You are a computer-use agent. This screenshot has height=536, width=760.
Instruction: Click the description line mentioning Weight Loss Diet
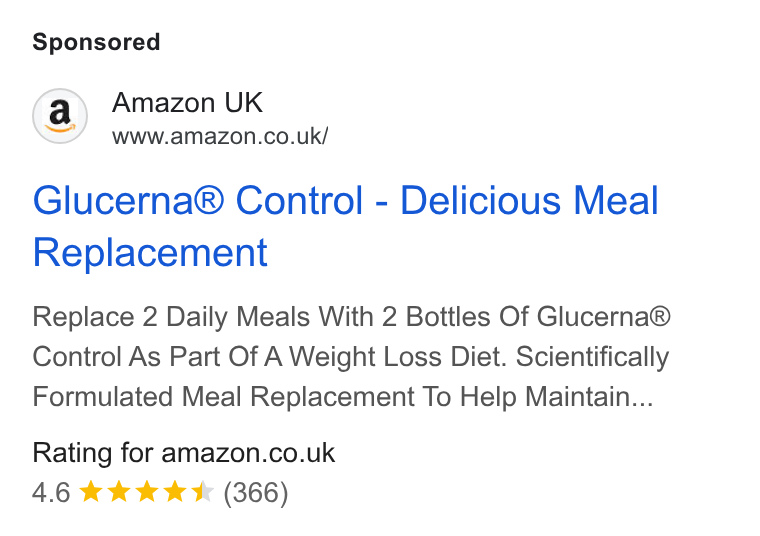coord(350,357)
